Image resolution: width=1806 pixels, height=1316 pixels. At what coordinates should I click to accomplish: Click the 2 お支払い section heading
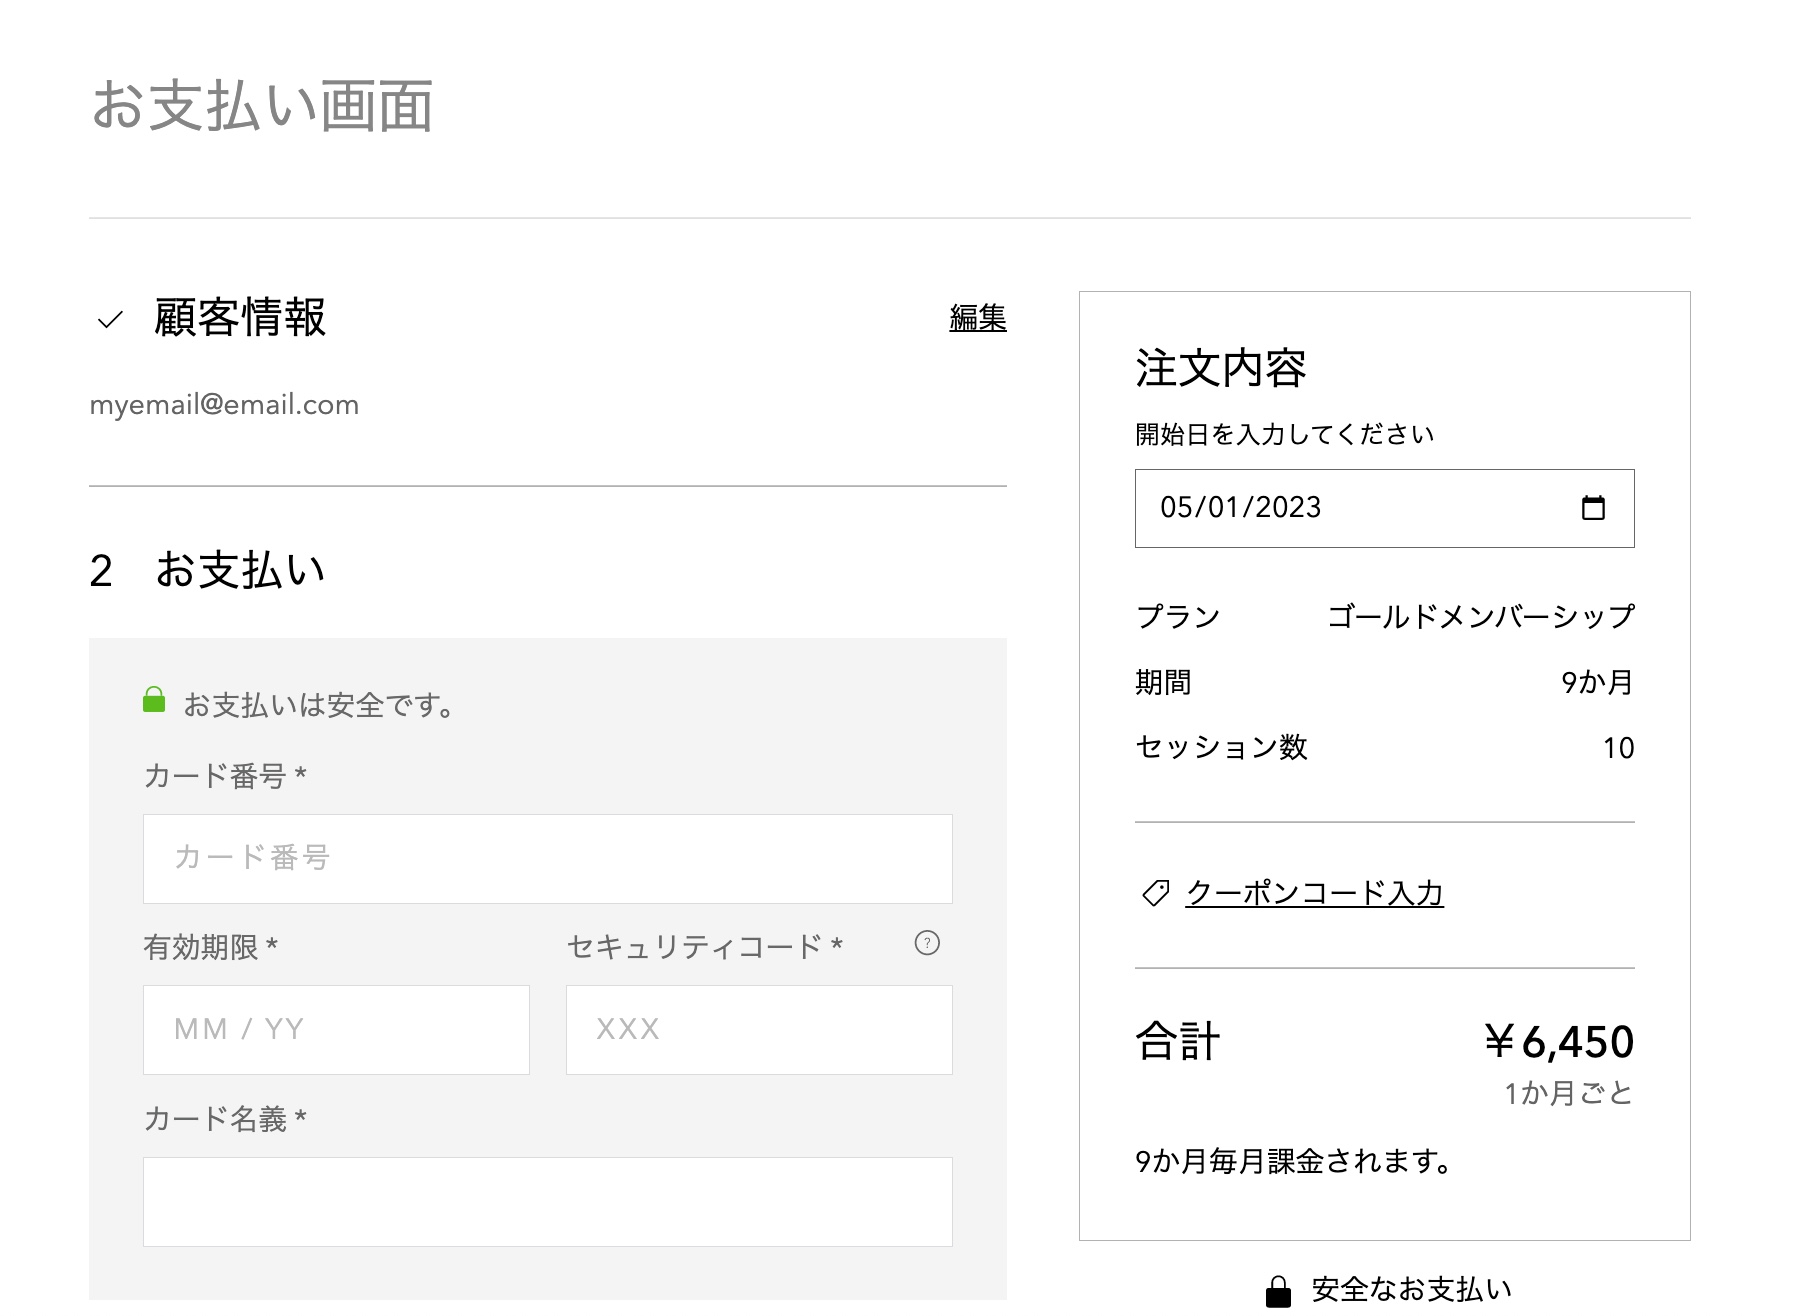point(208,571)
